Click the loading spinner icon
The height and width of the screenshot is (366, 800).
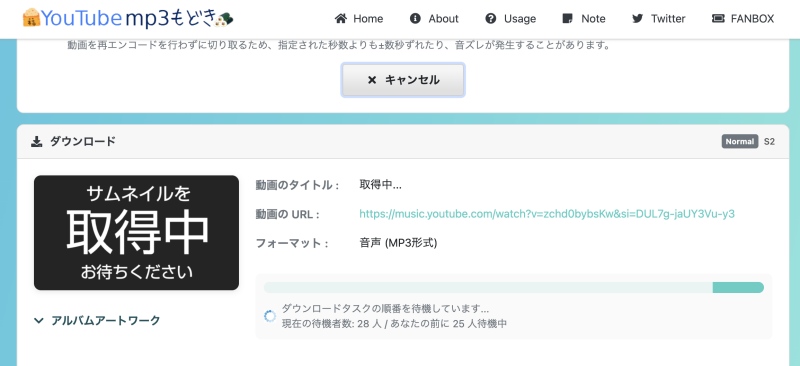coord(270,316)
